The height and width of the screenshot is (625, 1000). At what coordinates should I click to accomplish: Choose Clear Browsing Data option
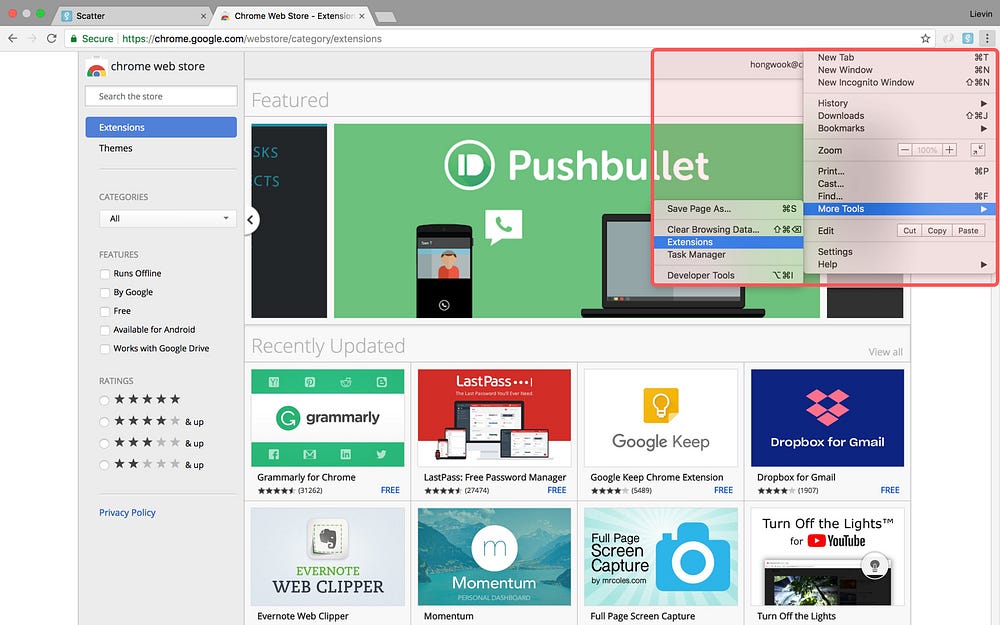728,229
